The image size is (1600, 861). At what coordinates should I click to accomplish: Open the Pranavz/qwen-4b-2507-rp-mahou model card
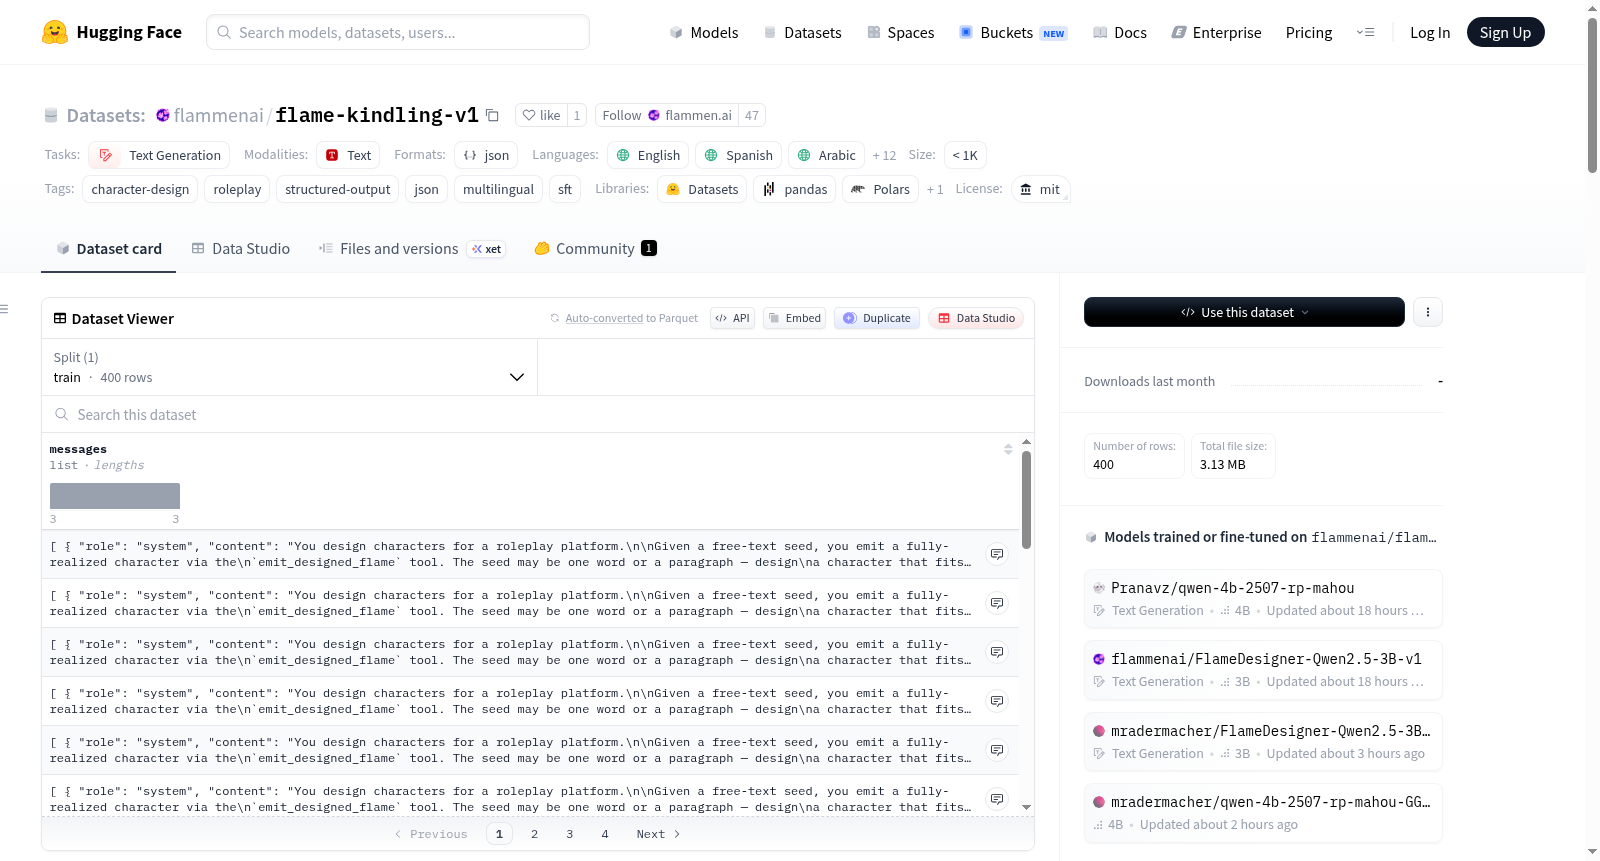point(1263,599)
